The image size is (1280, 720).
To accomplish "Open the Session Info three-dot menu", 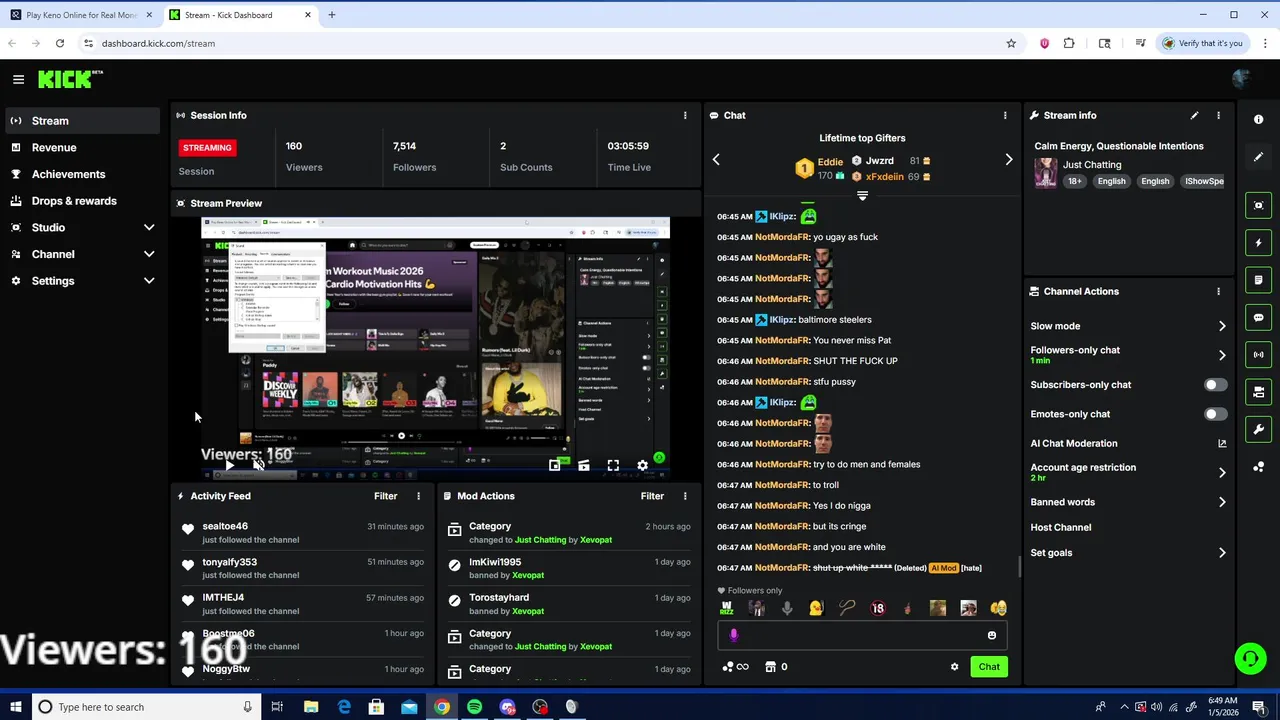I will (x=685, y=116).
